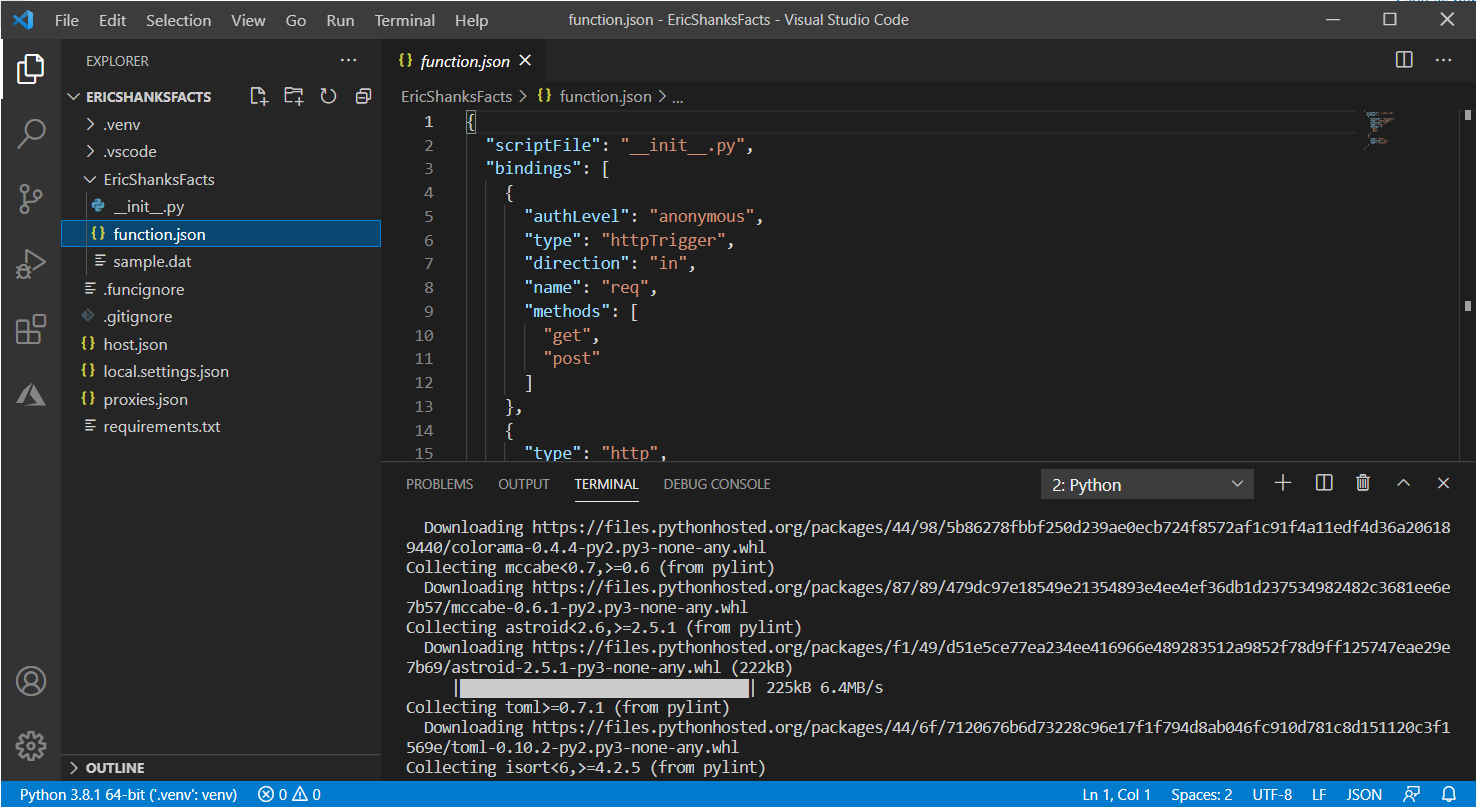Open the Azure view
This screenshot has height=807, width=1476.
31,395
